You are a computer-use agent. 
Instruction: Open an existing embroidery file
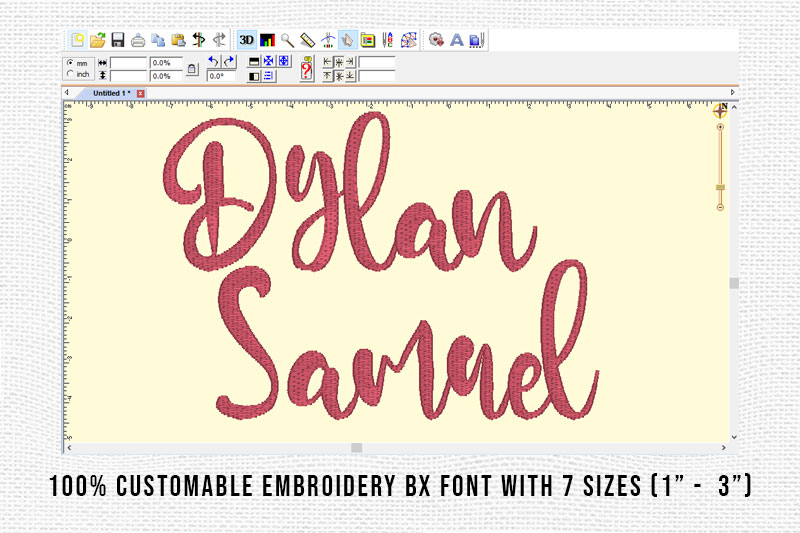tap(98, 40)
